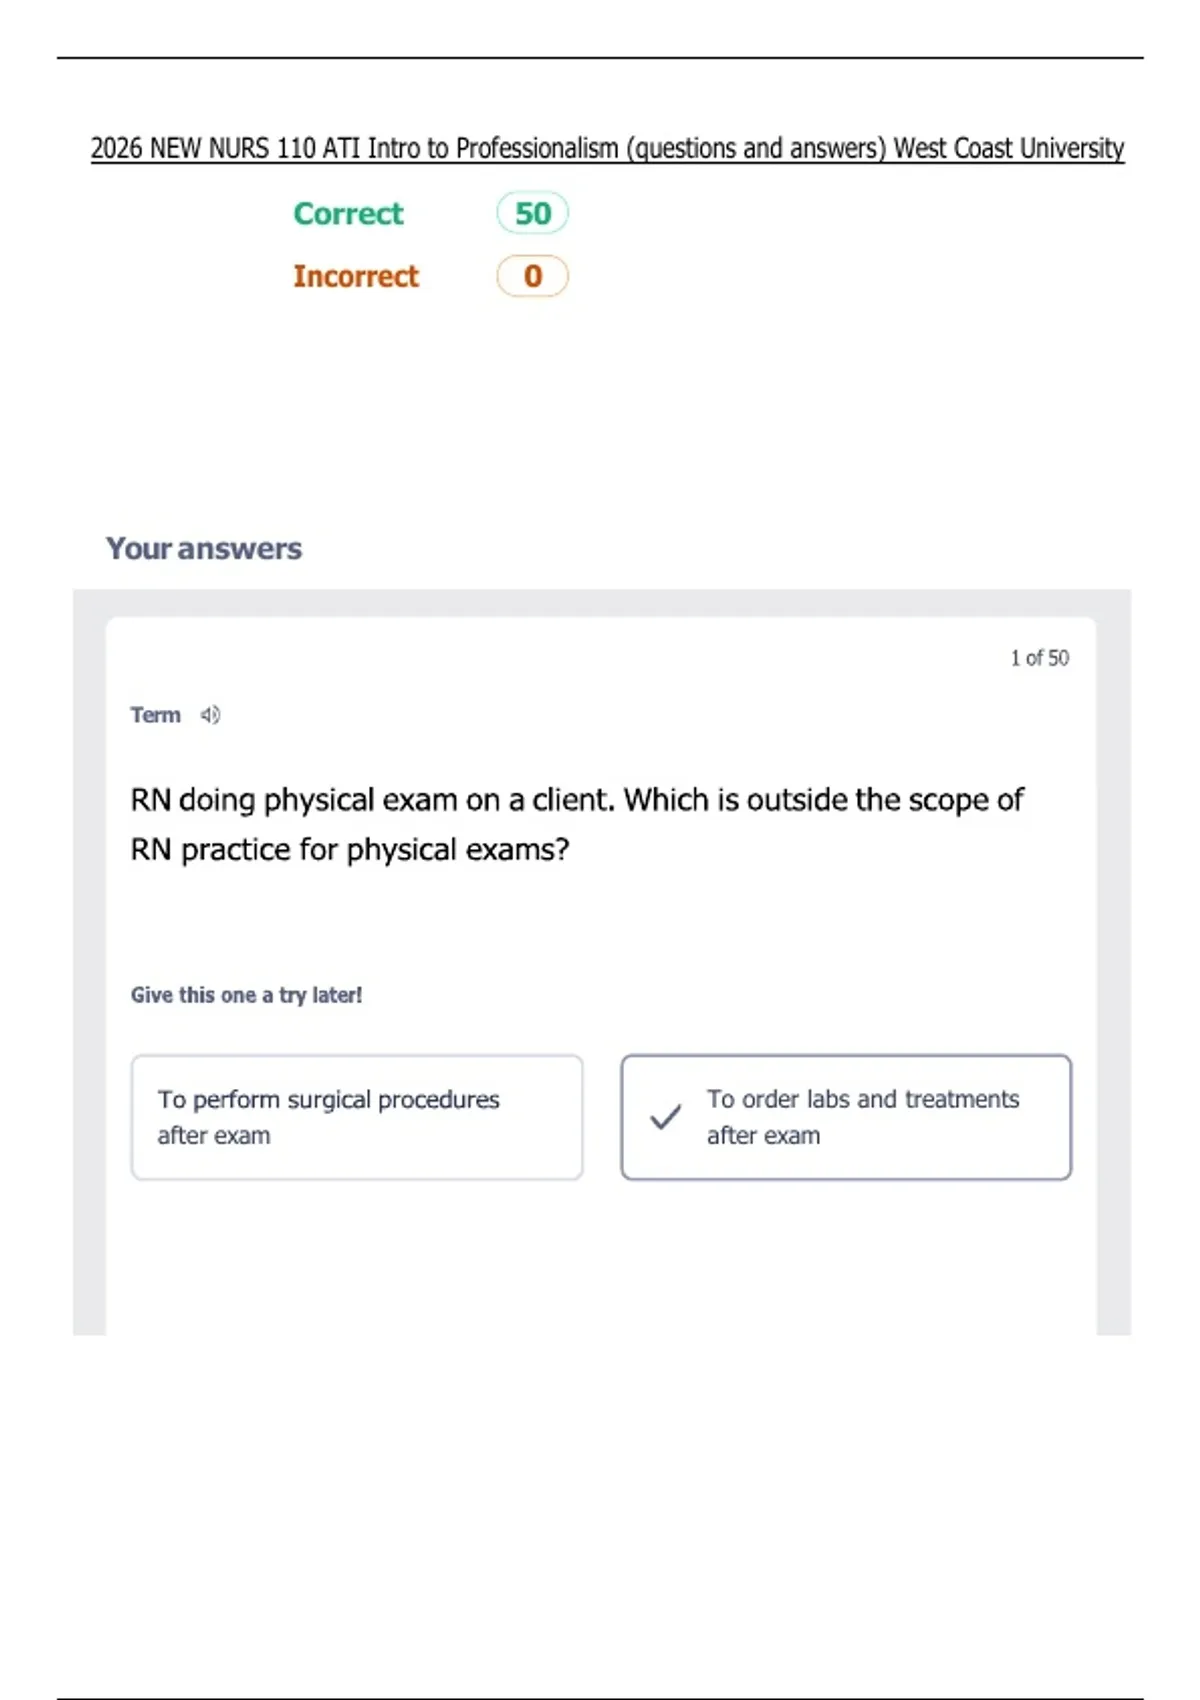Click 'West Coast University' in the title
The width and height of the screenshot is (1200, 1700).
tap(1008, 148)
